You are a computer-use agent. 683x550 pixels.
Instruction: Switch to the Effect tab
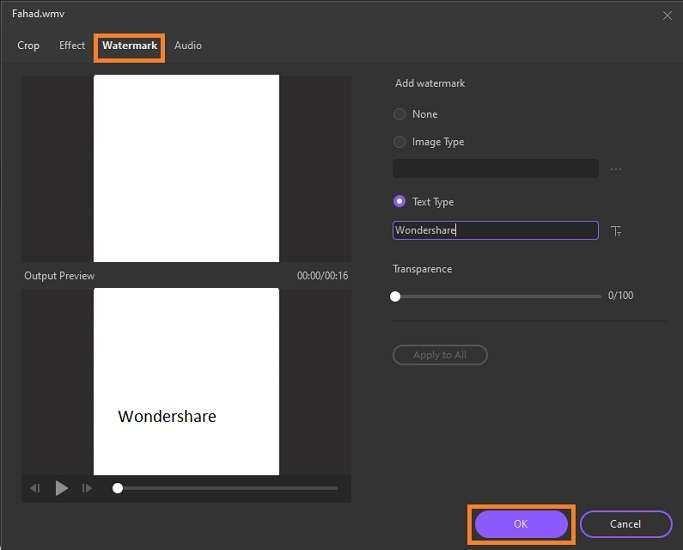[72, 45]
